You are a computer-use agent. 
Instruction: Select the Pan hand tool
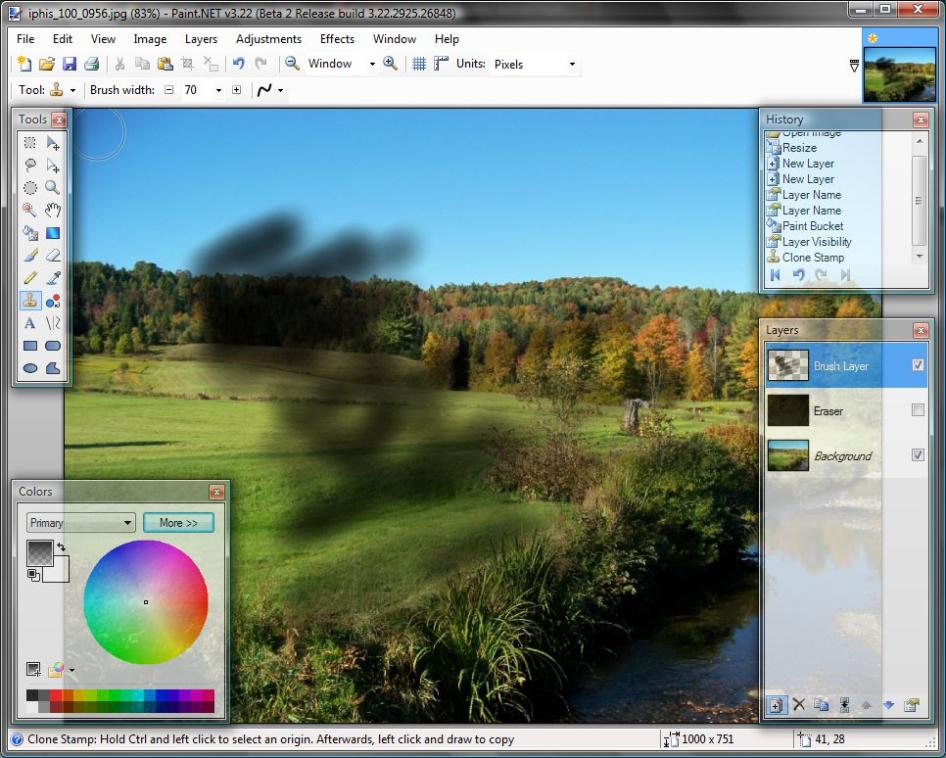pyautogui.click(x=53, y=210)
